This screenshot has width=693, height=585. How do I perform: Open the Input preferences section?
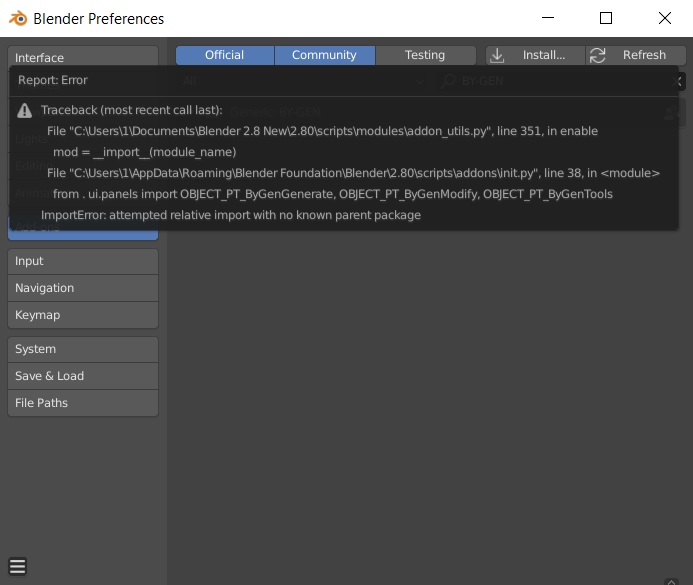click(83, 261)
